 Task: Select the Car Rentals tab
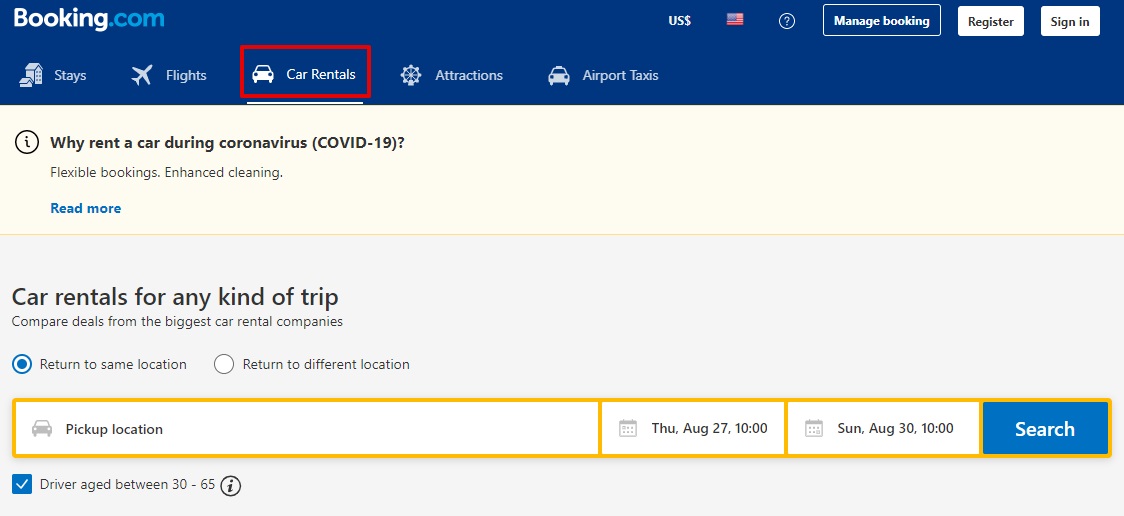tap(305, 74)
